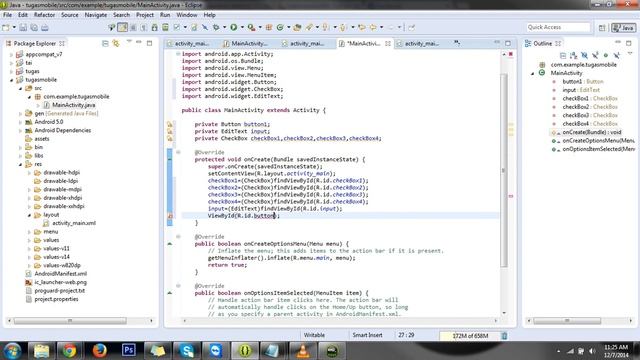Collapse the onCreate method fold marker
This screenshot has width=640, height=360.
point(178,152)
